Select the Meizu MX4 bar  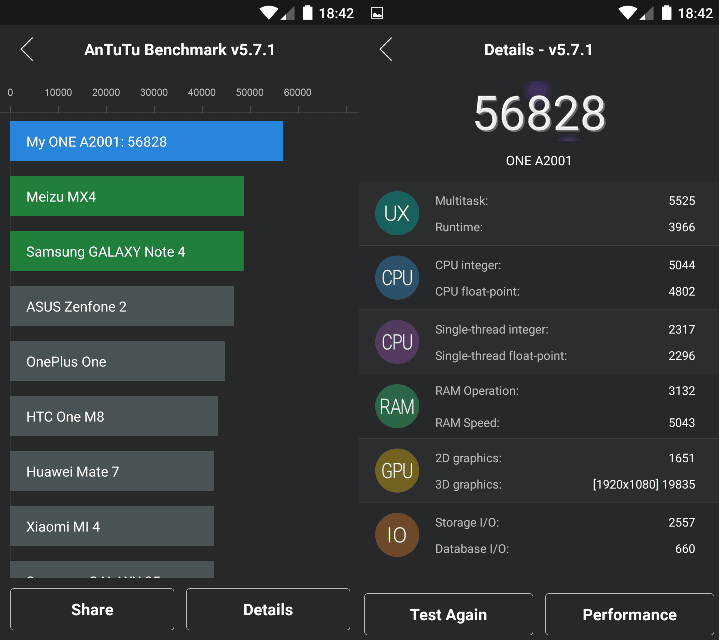[127, 196]
